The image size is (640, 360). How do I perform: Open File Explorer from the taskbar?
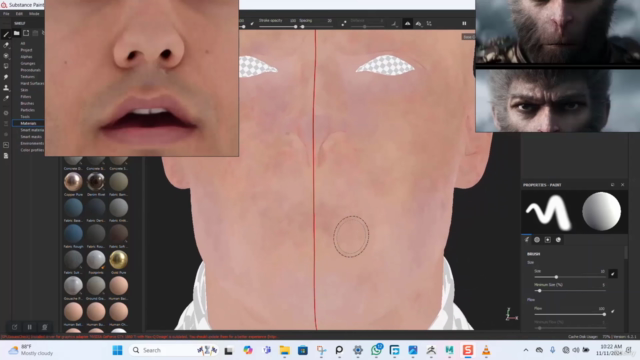284,350
